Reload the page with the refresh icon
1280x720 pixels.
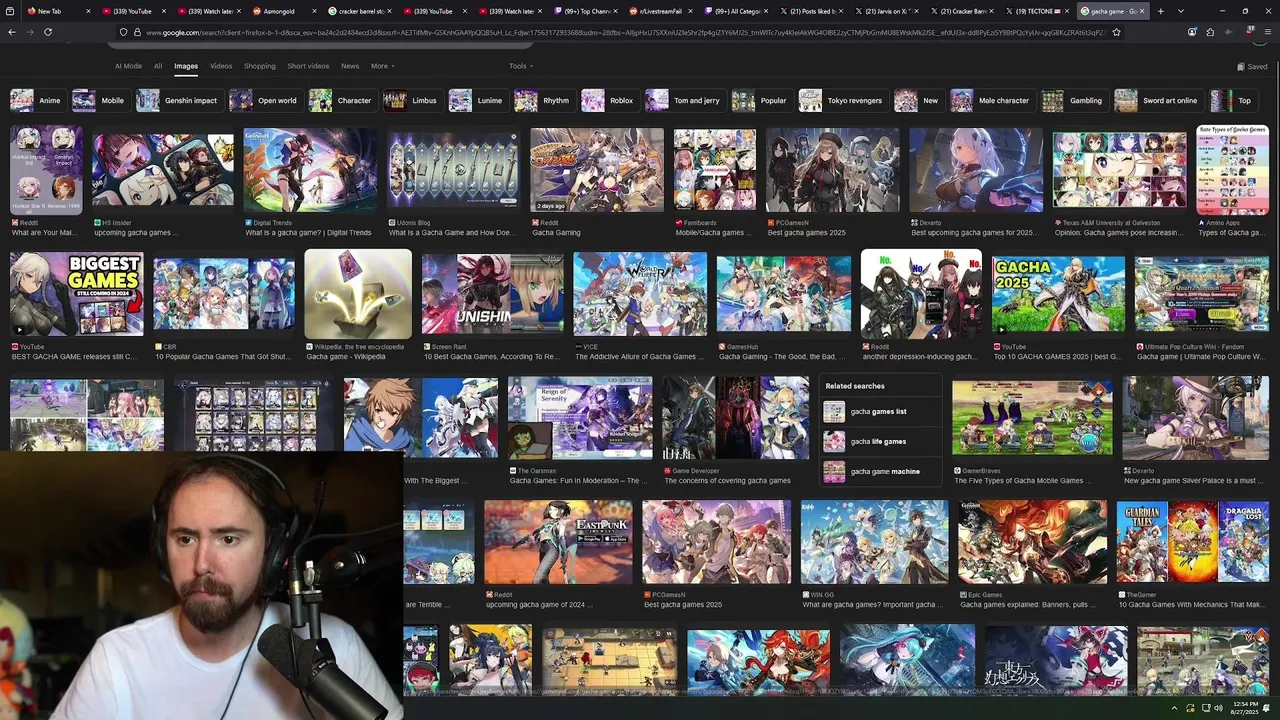coord(47,32)
